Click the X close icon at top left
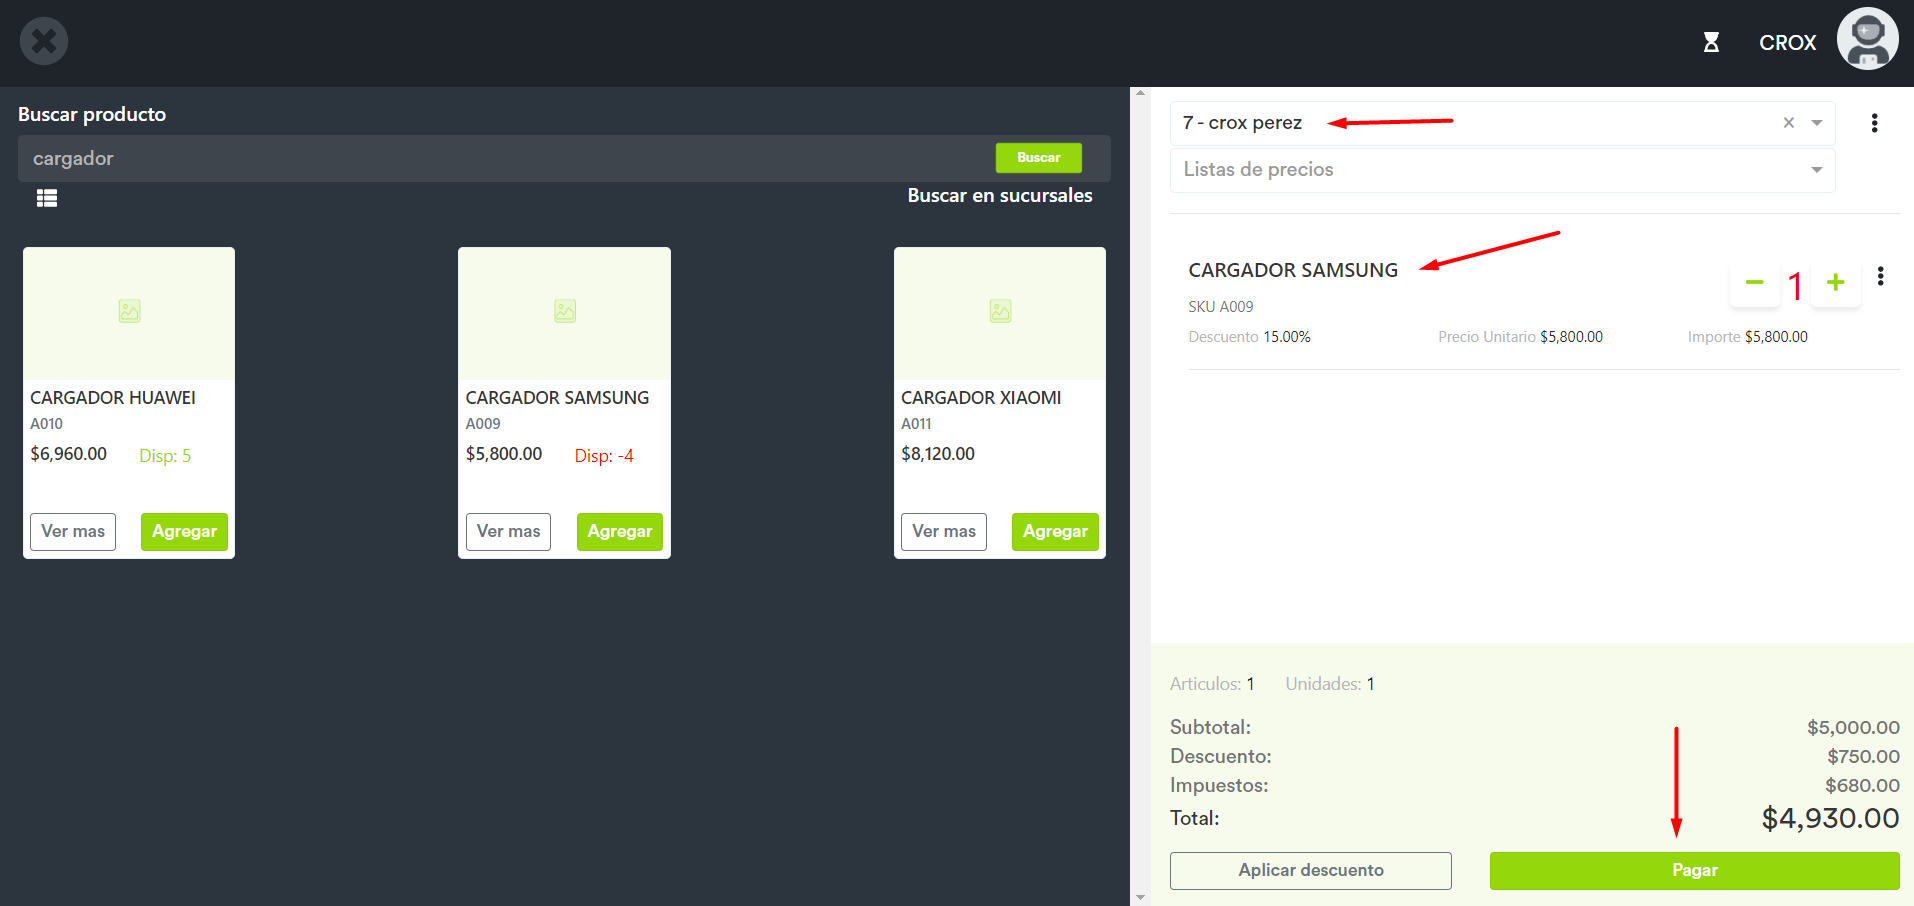 click(x=44, y=42)
